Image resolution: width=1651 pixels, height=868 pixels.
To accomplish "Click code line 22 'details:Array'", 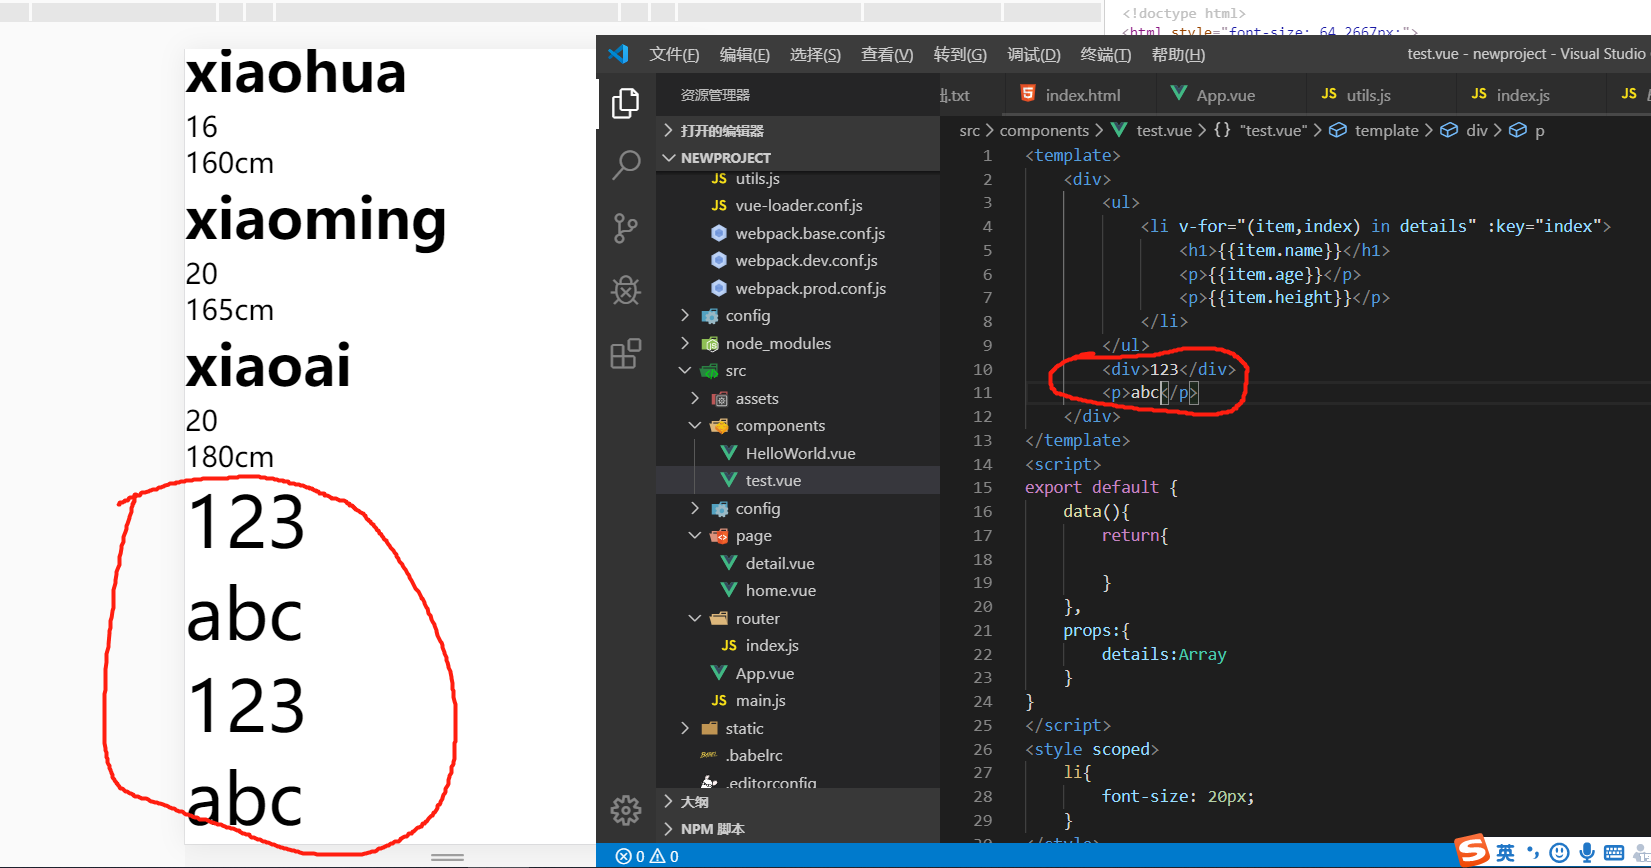I will pyautogui.click(x=1163, y=654).
